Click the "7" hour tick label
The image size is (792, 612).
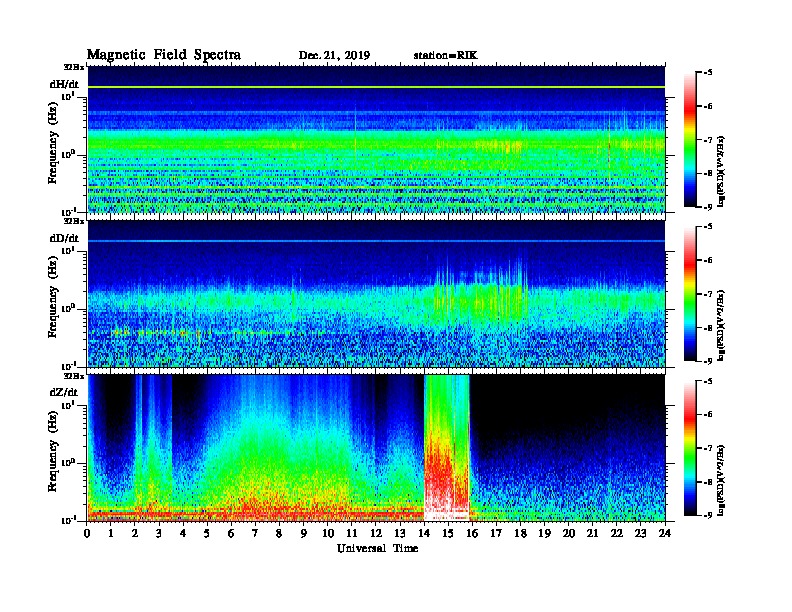(x=256, y=533)
